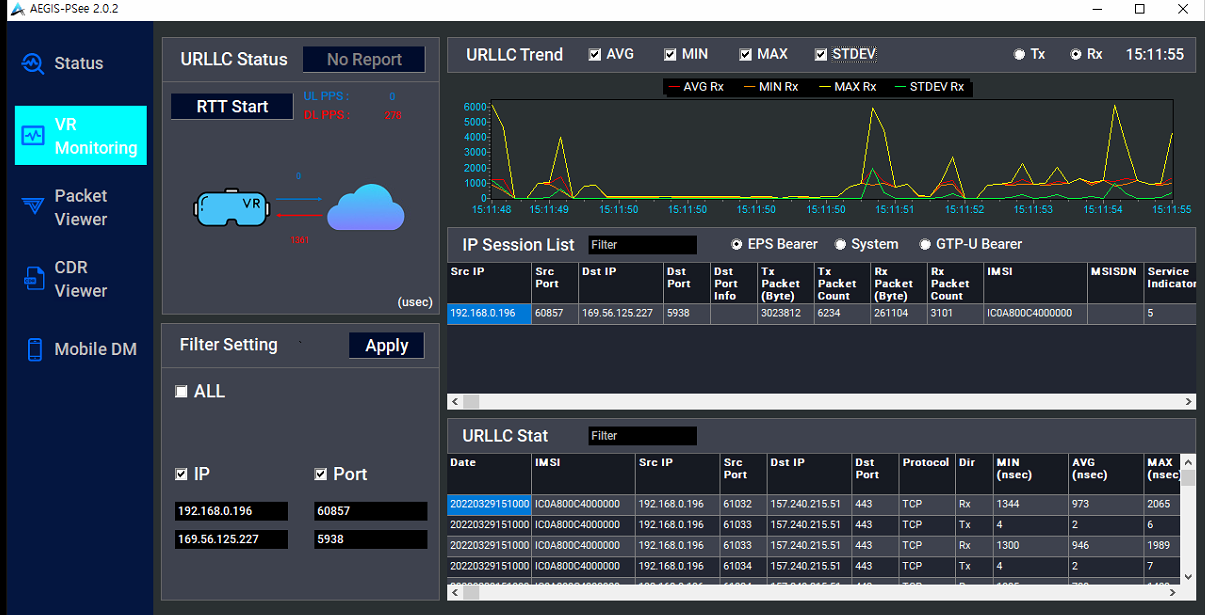Image resolution: width=1205 pixels, height=615 pixels.
Task: Click the cloud icon in URLLC Status
Action: [x=365, y=207]
